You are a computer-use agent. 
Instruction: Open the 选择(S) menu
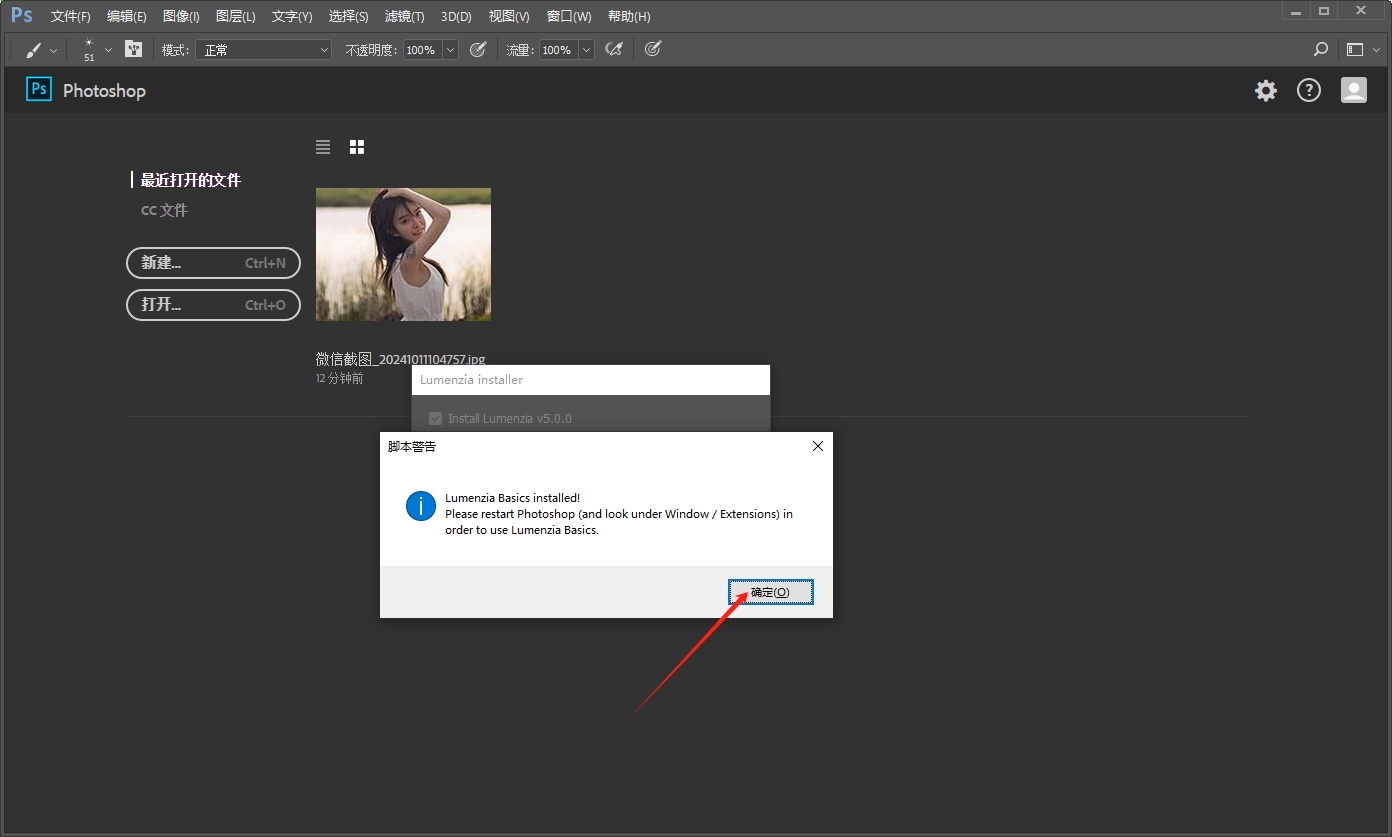click(348, 16)
